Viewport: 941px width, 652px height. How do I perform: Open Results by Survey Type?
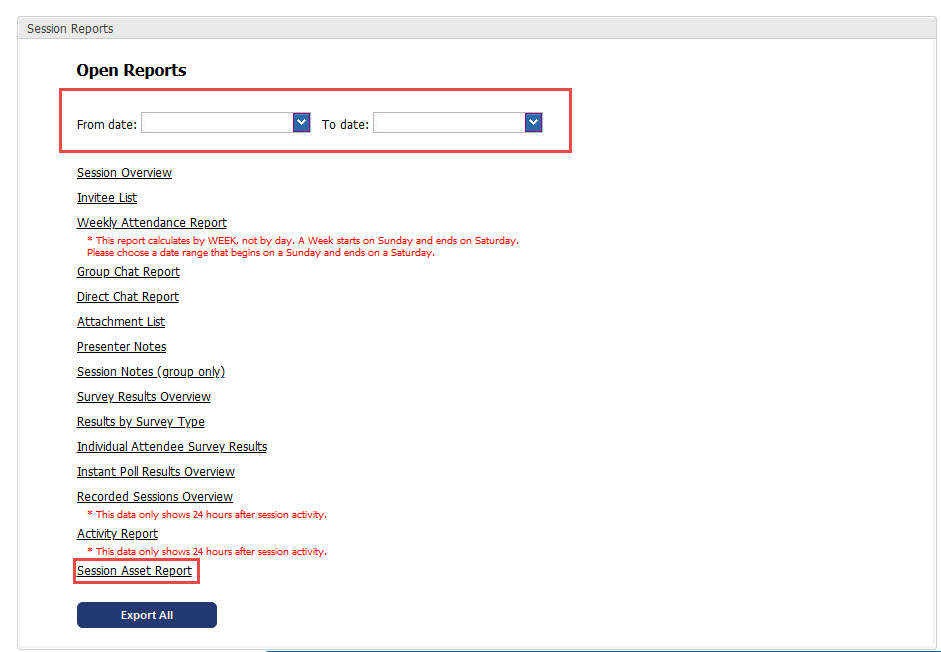click(x=141, y=422)
